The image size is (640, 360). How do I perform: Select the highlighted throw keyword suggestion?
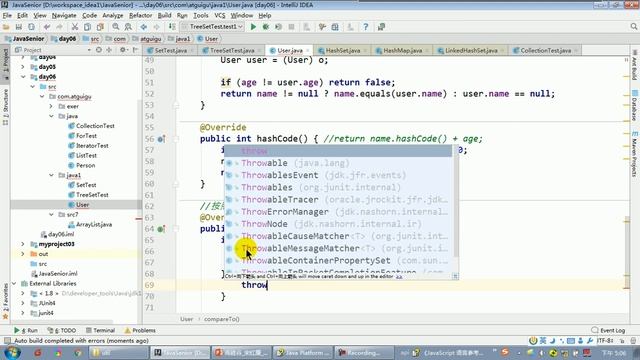click(339, 151)
